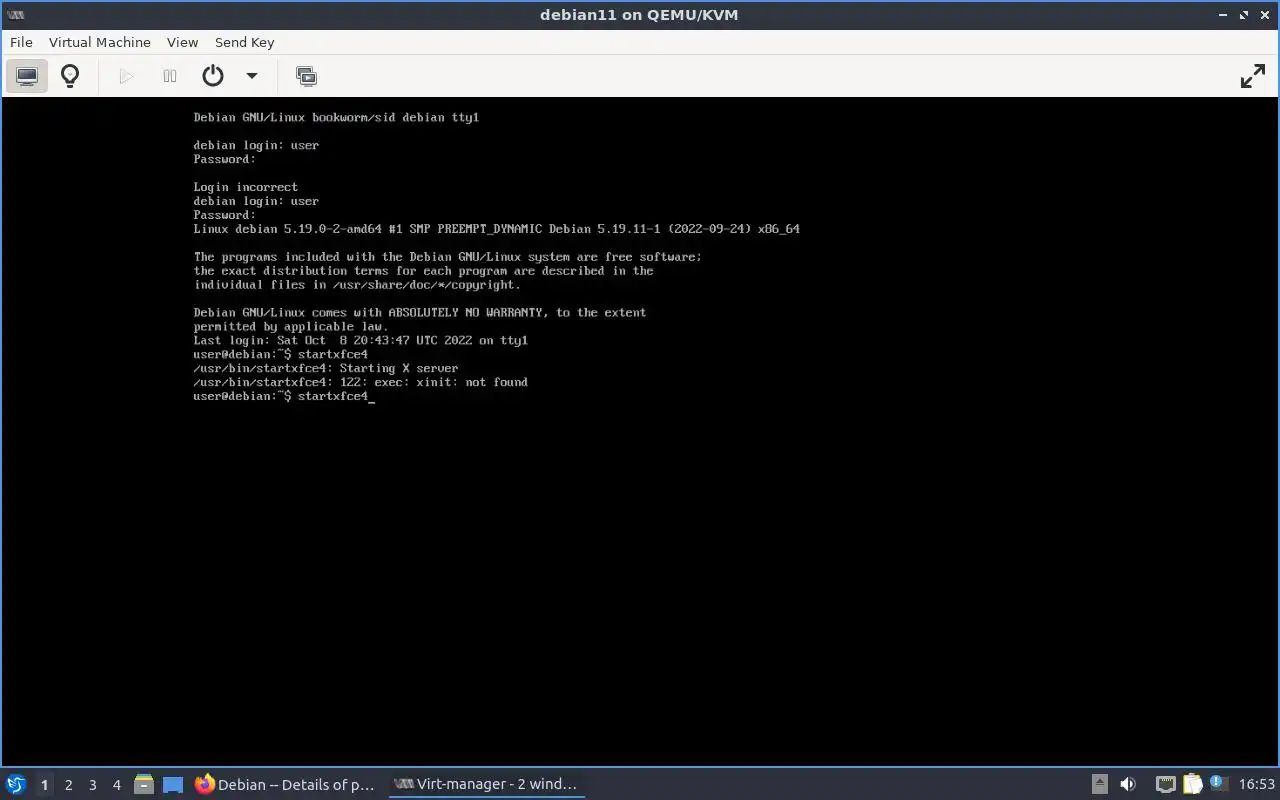This screenshot has height=800, width=1280.
Task: Click the 'Starting X server' console line
Action: pyautogui.click(x=326, y=368)
